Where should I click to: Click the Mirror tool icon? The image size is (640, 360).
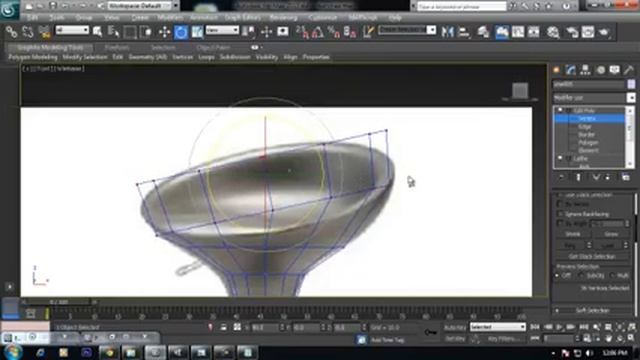click(447, 32)
